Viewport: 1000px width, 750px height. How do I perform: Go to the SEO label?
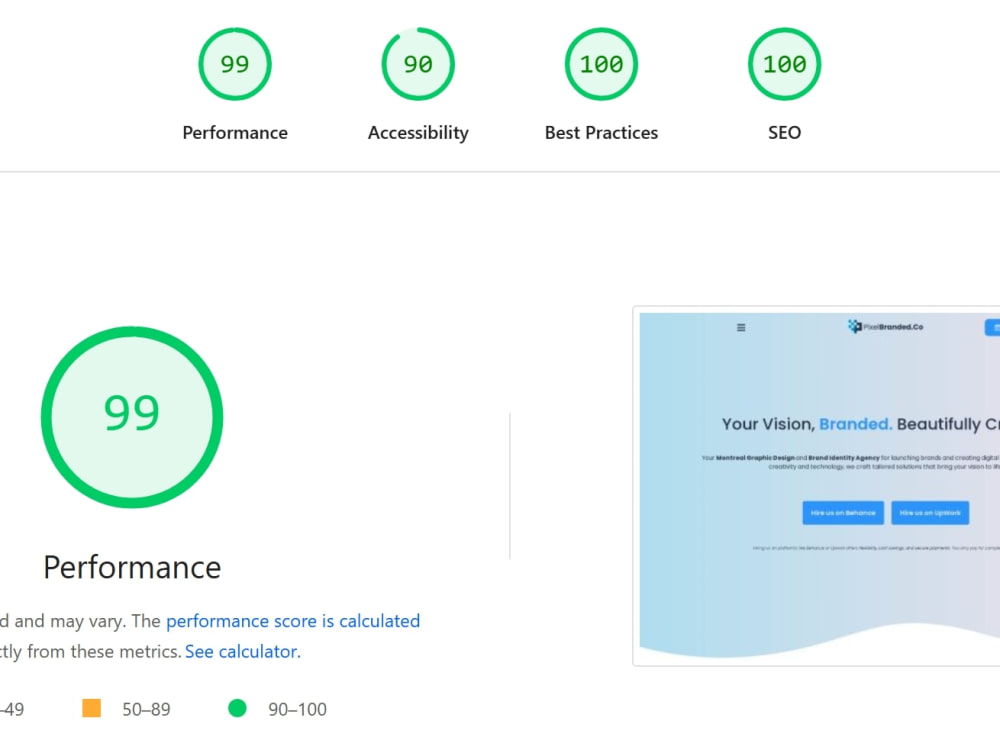pyautogui.click(x=784, y=133)
